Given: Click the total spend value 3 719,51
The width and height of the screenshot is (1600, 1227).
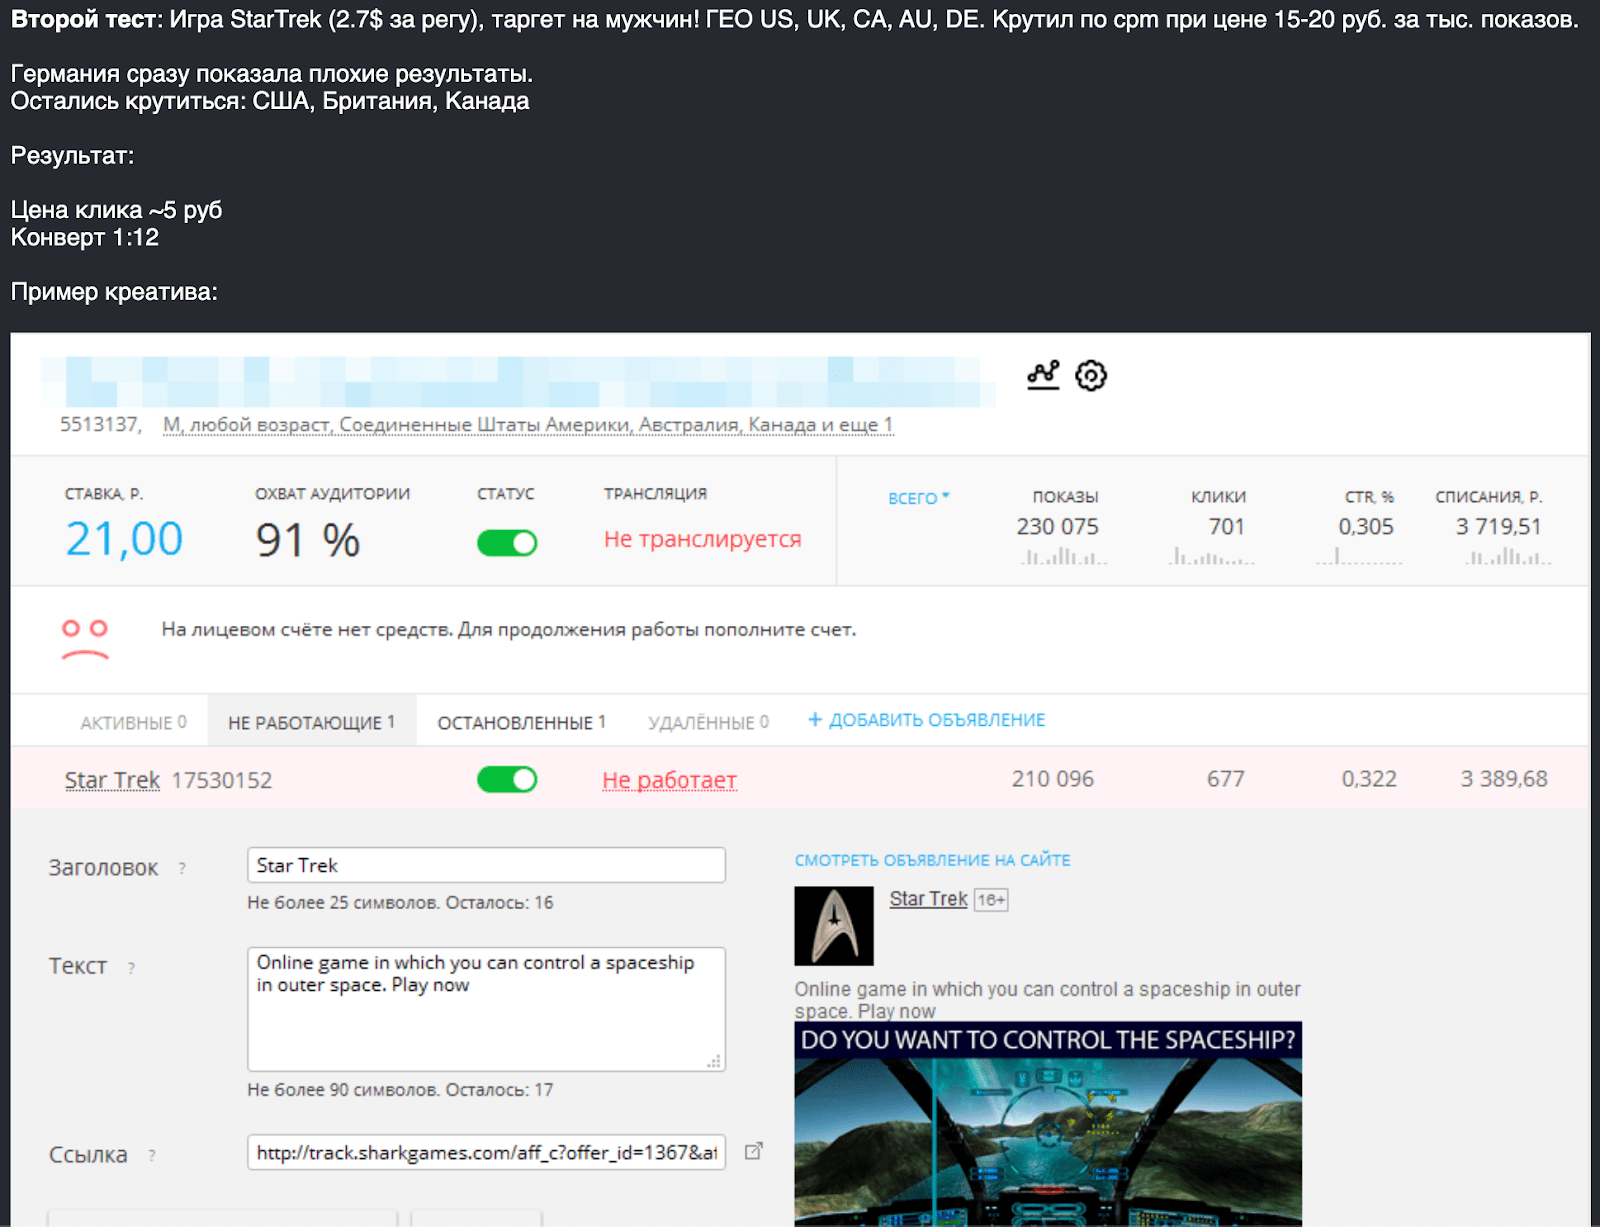Looking at the screenshot, I should click(1499, 526).
